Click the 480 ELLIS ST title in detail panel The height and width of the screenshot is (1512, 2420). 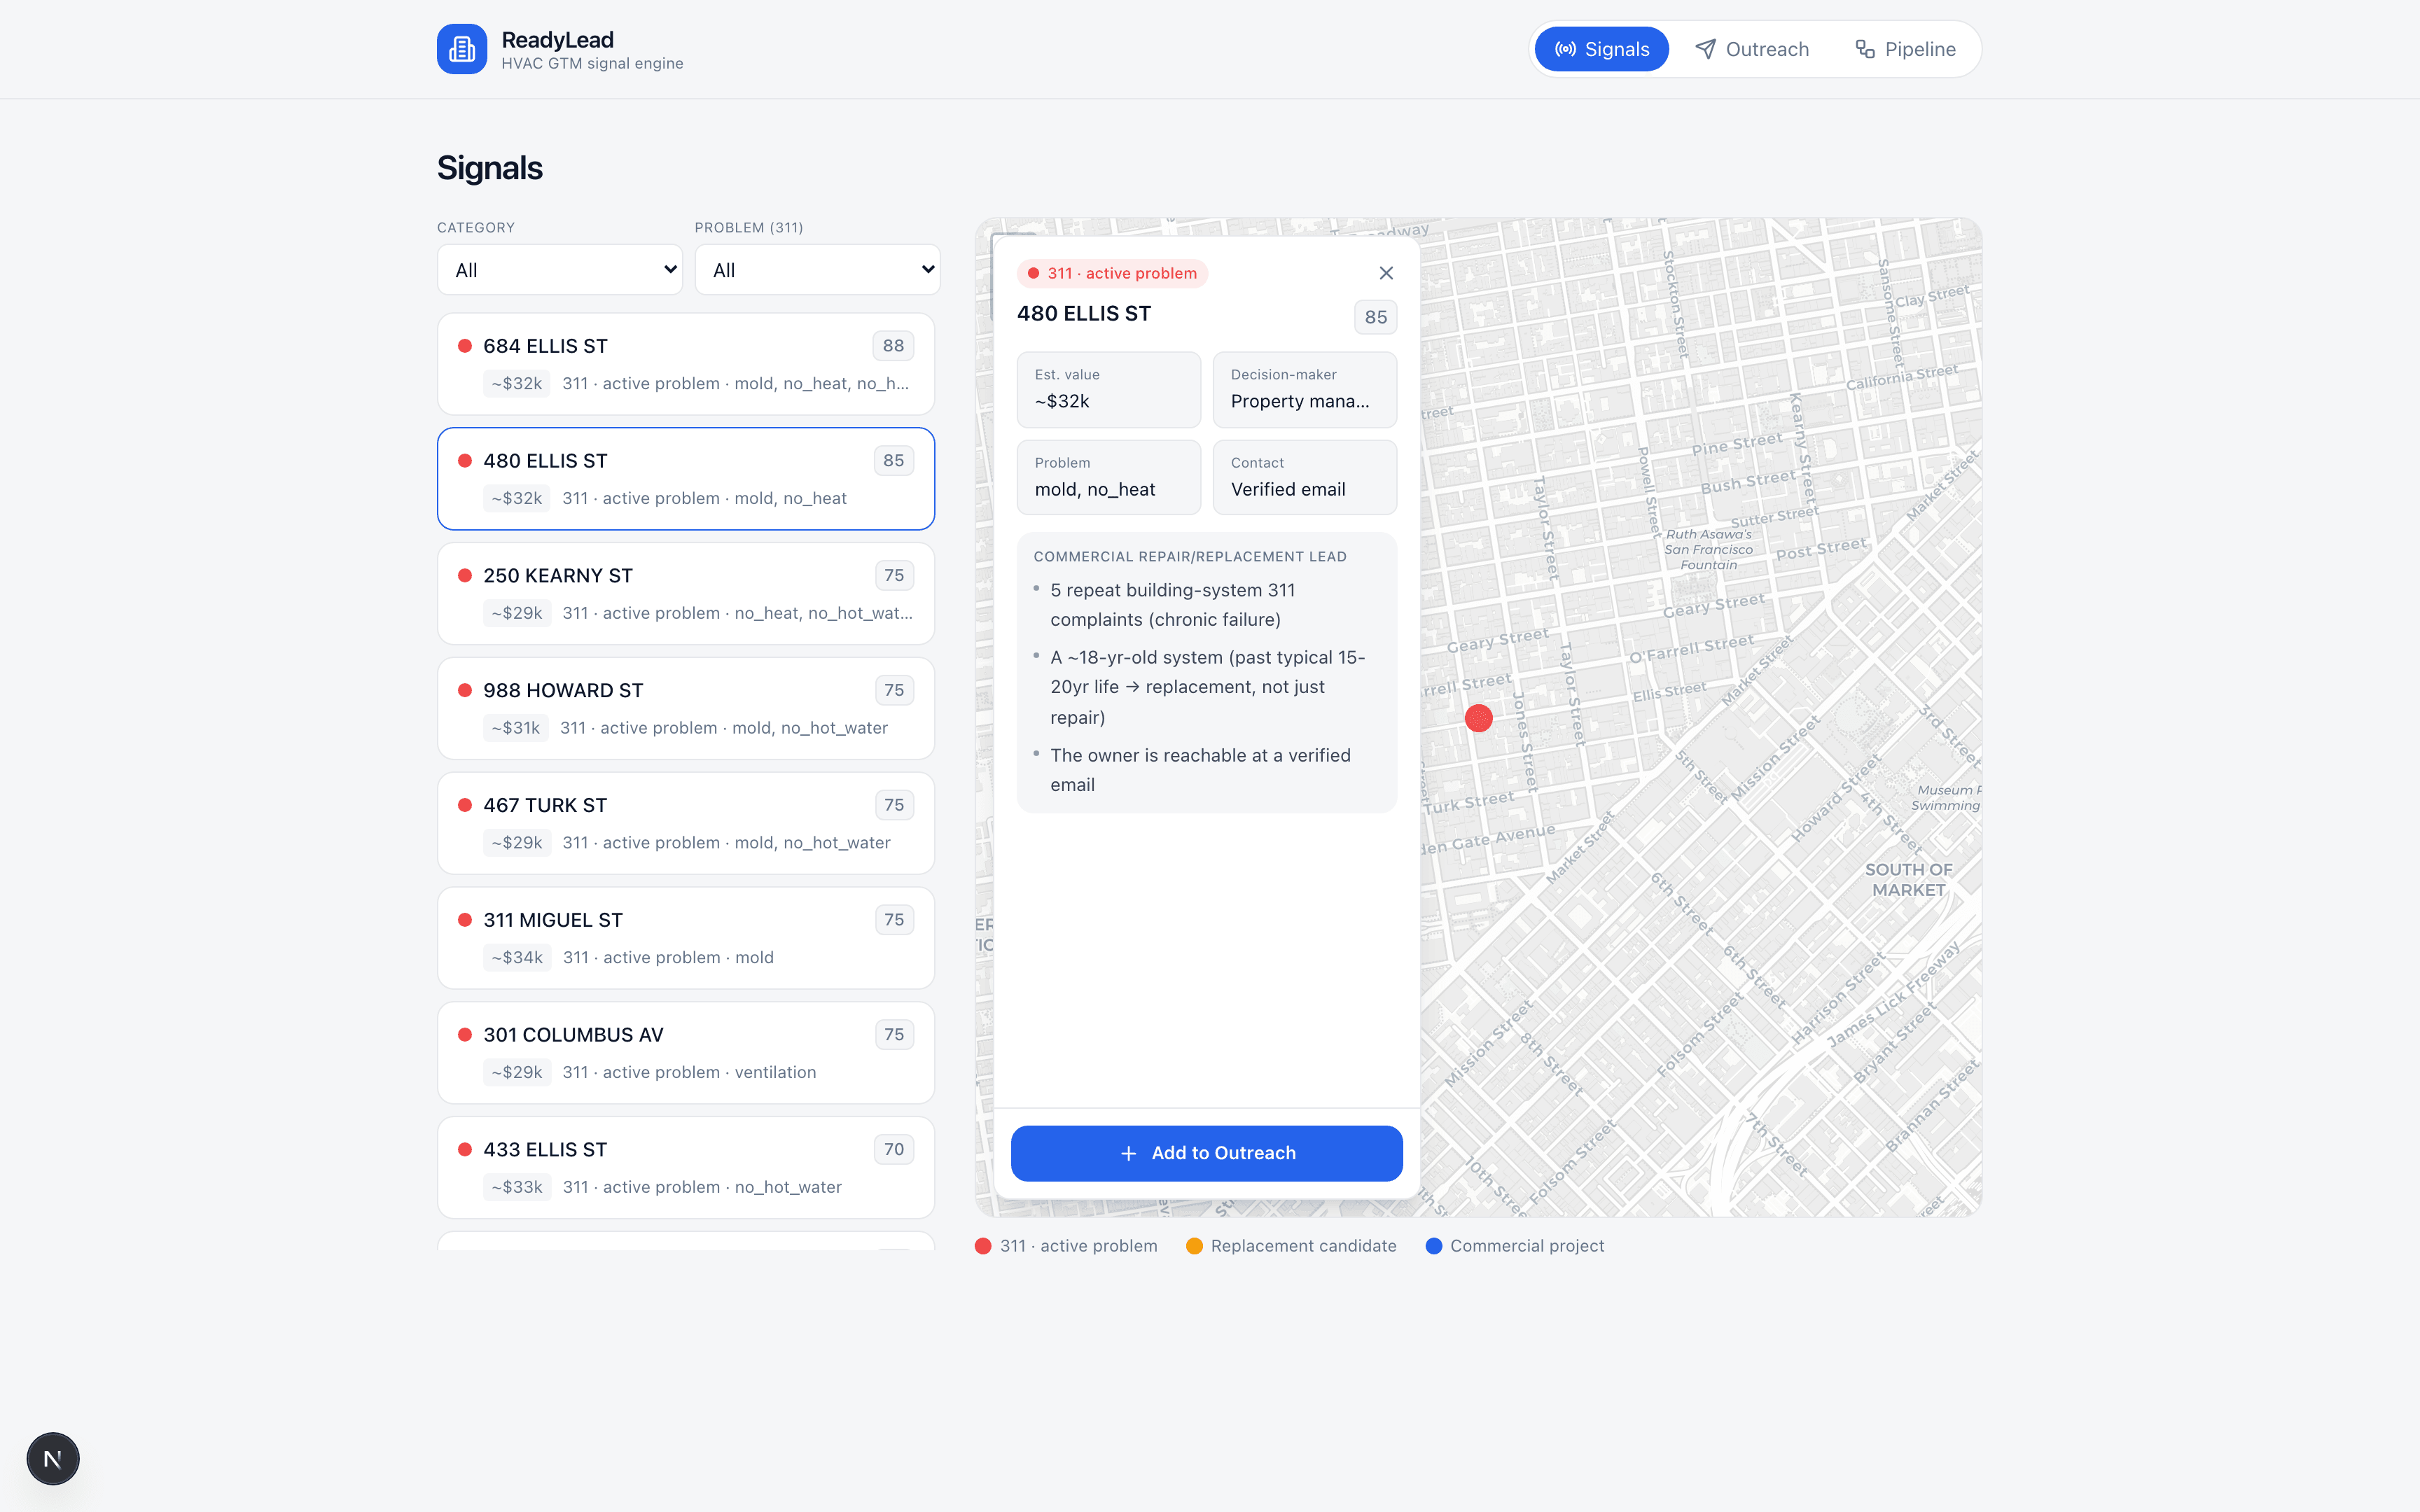point(1084,314)
